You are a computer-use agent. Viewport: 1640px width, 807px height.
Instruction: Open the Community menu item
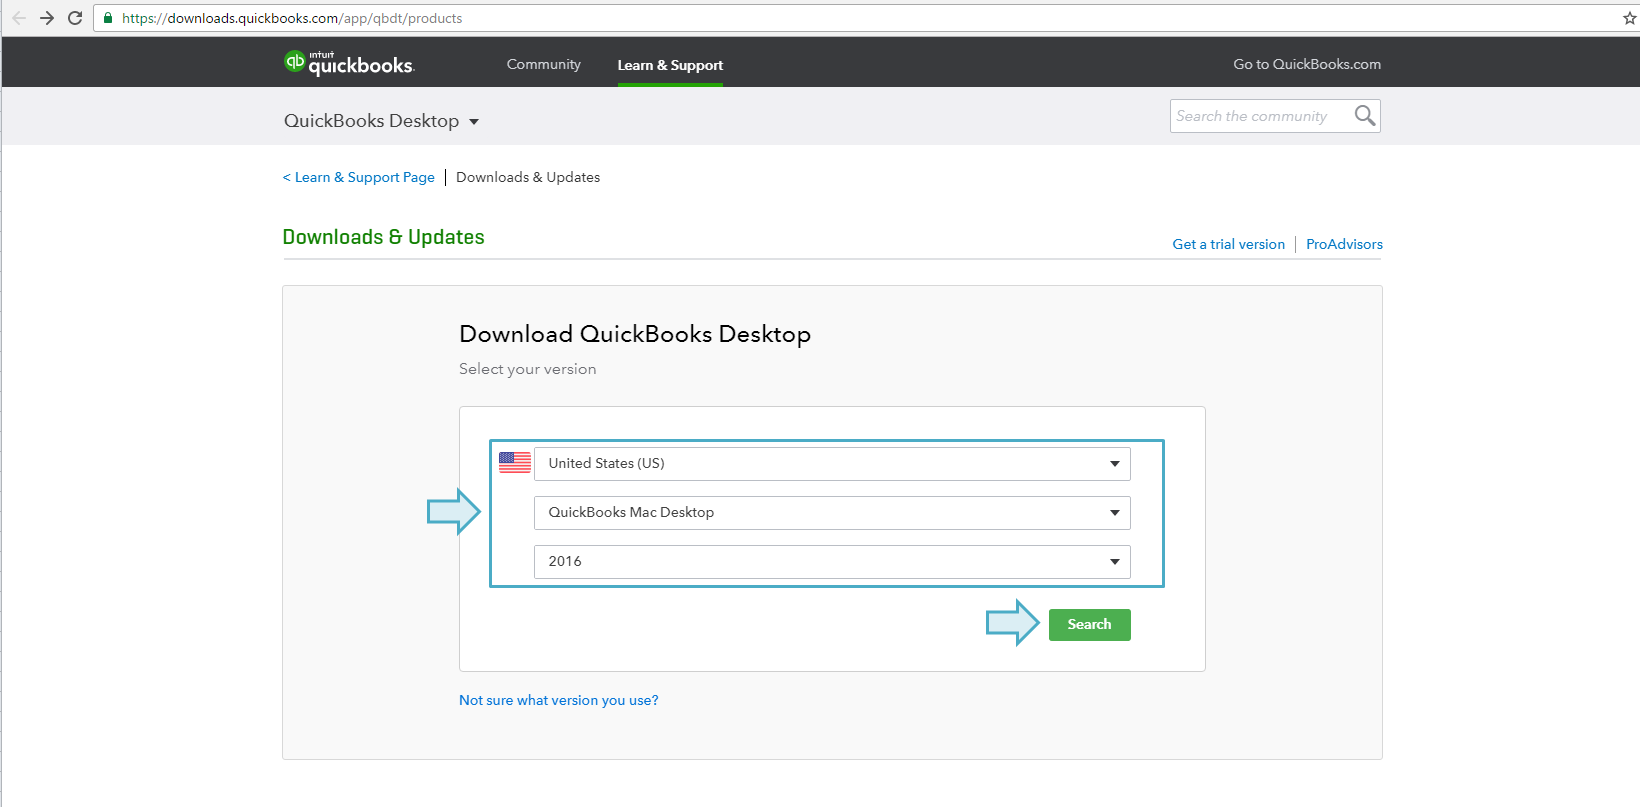544,64
